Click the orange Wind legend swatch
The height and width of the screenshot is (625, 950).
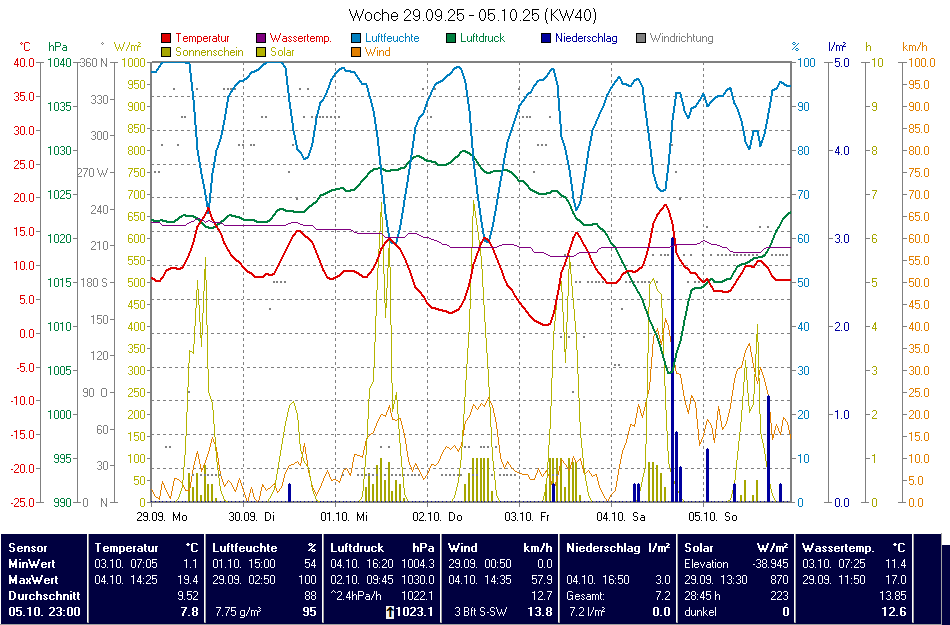point(357,52)
